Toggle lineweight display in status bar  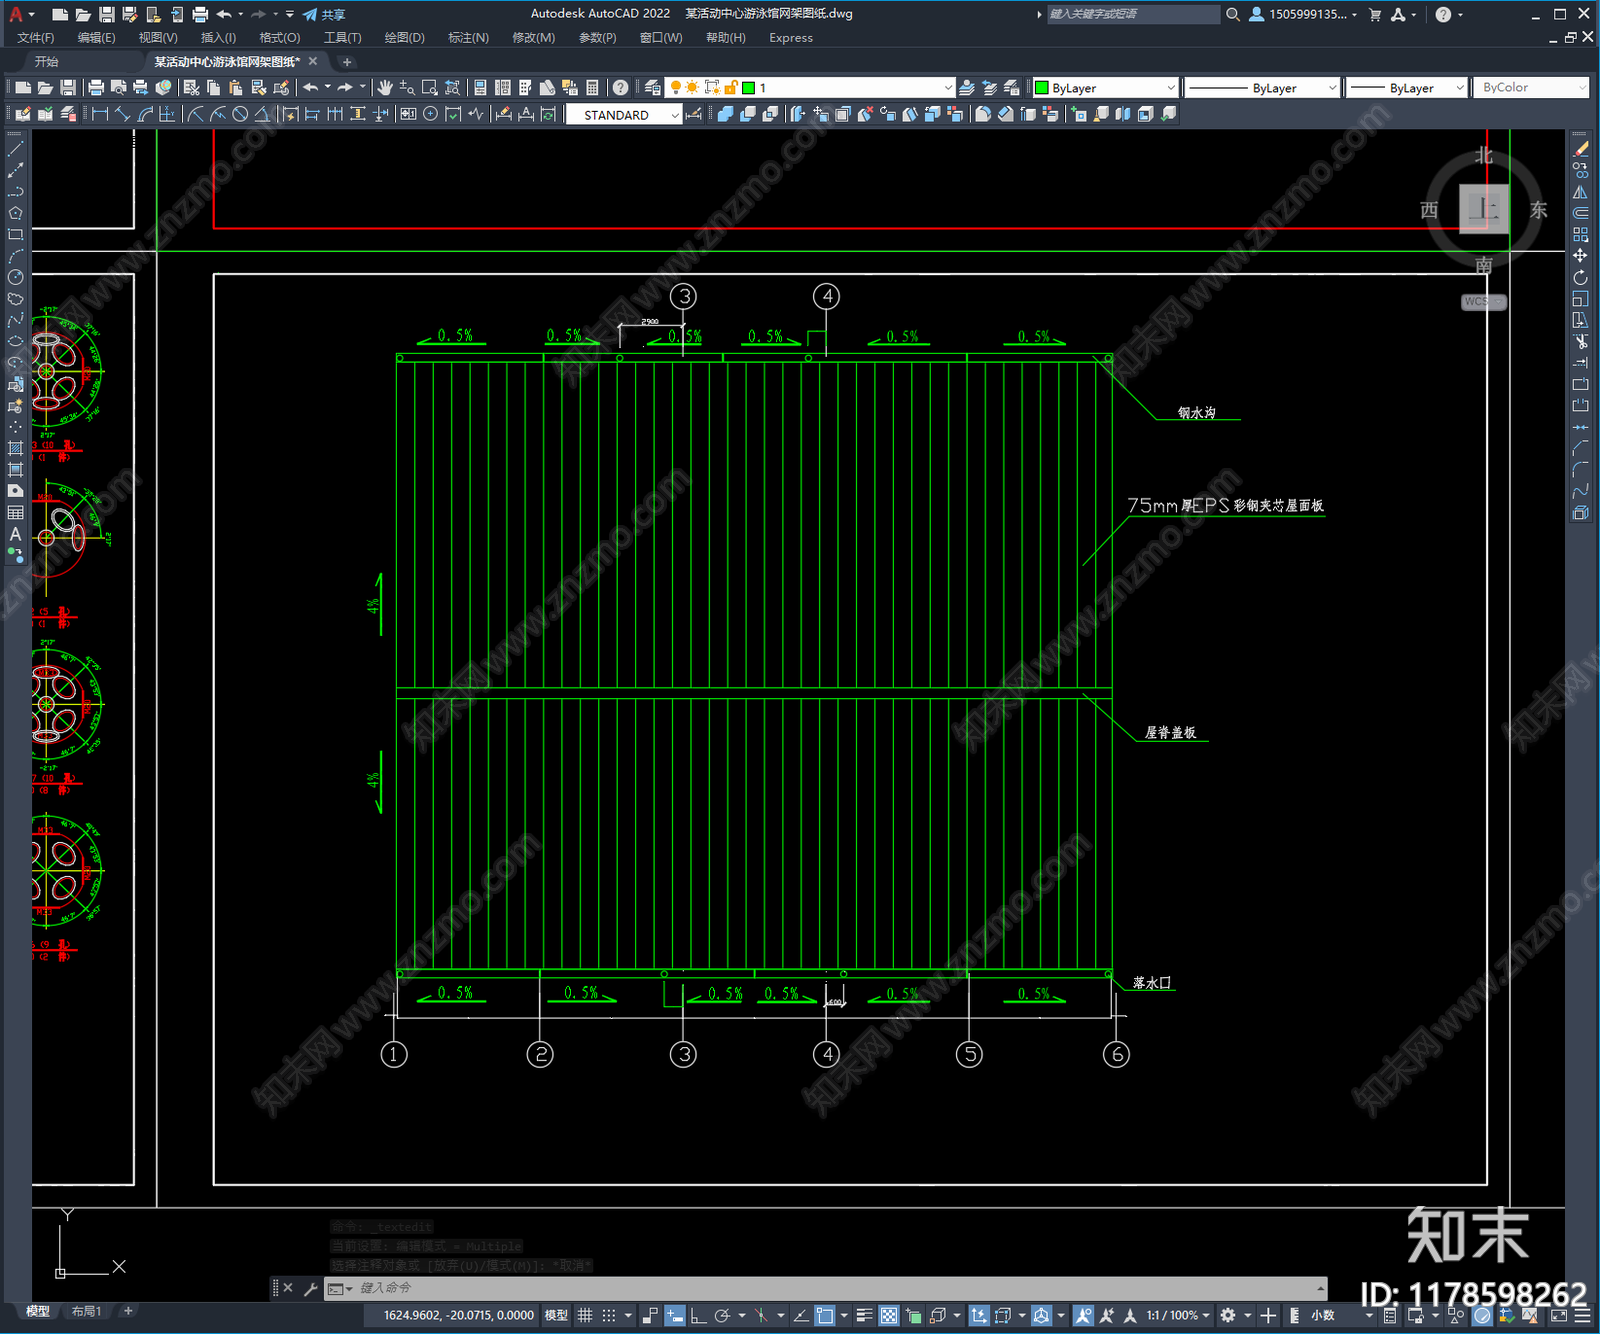click(864, 1315)
